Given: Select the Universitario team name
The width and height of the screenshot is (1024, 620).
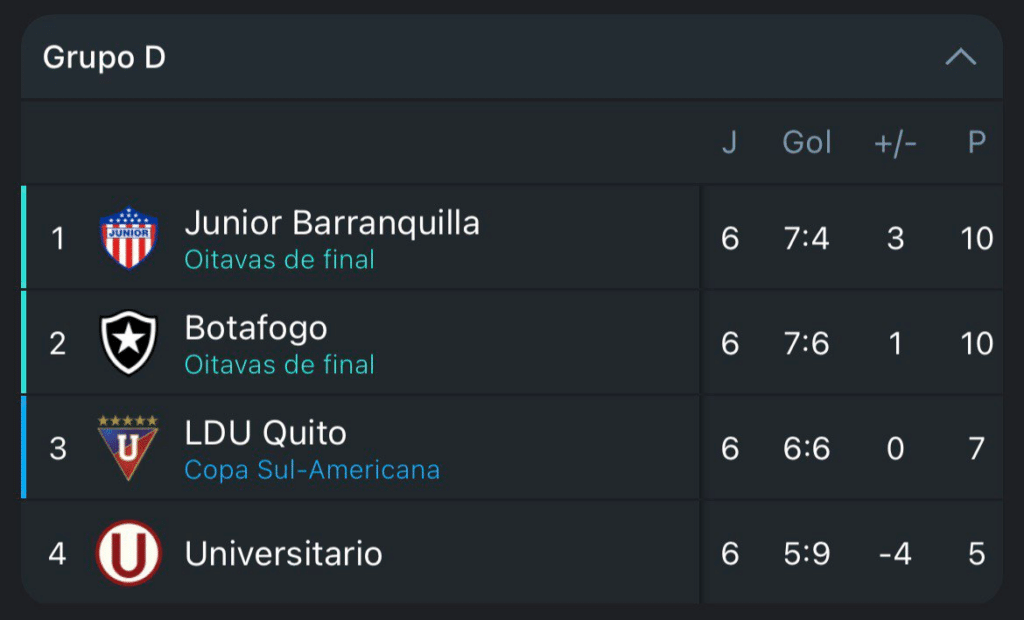Looking at the screenshot, I should 283,553.
